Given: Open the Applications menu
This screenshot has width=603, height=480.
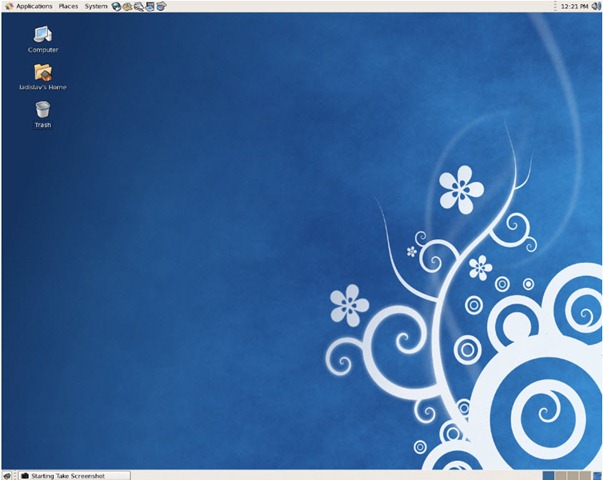Looking at the screenshot, I should tap(29, 6).
